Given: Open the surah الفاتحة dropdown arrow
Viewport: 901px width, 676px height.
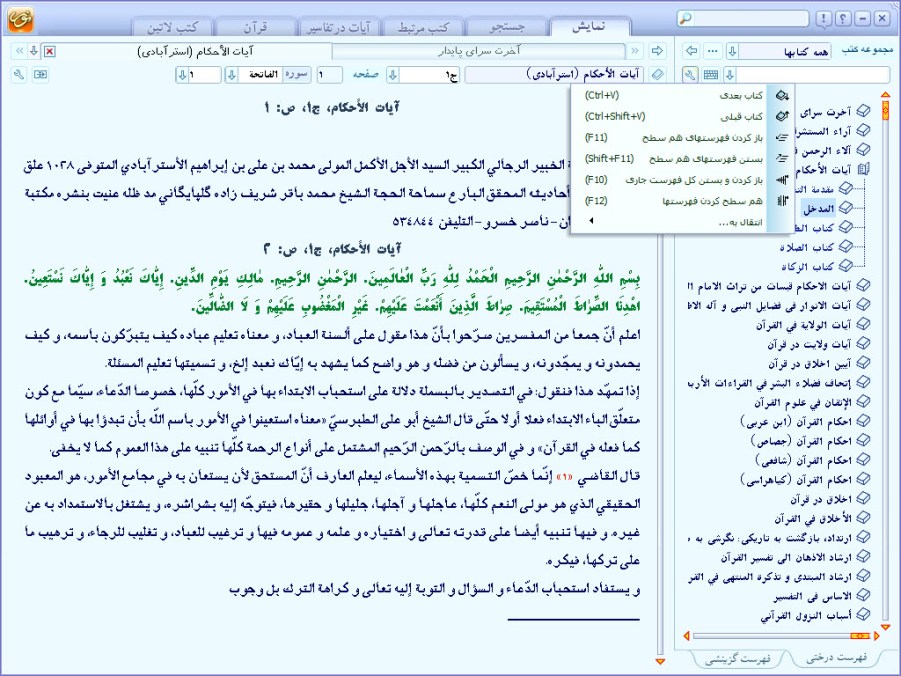Looking at the screenshot, I should coord(232,75).
